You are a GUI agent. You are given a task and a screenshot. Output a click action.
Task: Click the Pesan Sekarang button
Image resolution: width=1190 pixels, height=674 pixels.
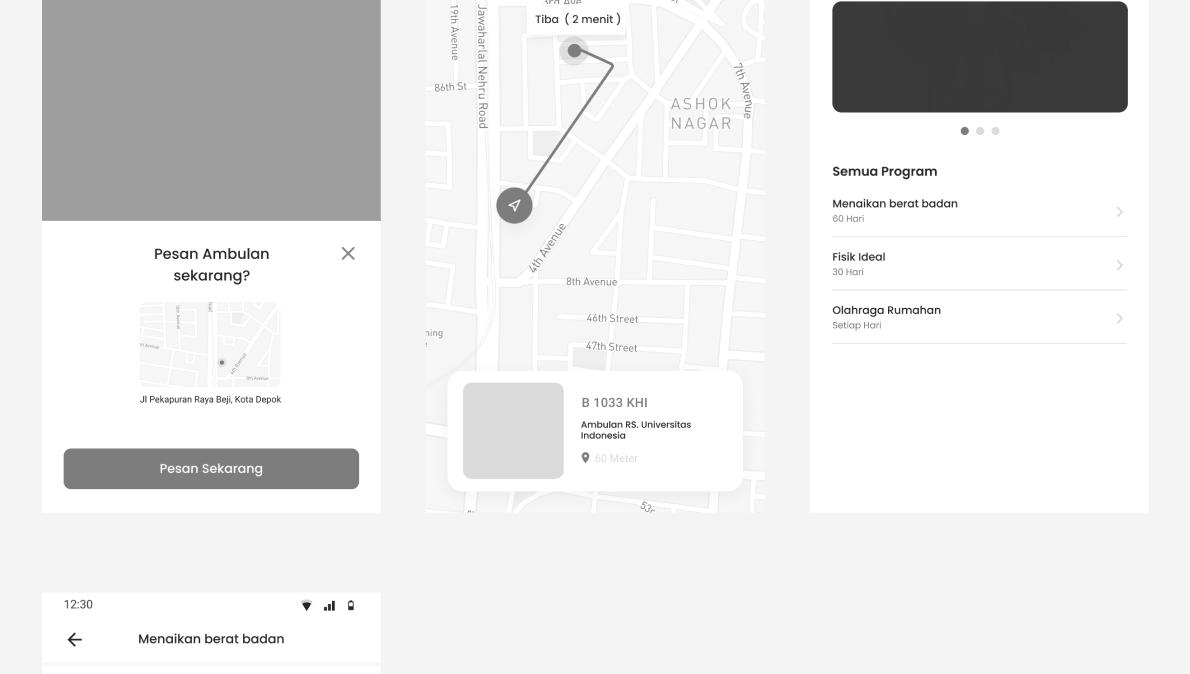(x=211, y=468)
